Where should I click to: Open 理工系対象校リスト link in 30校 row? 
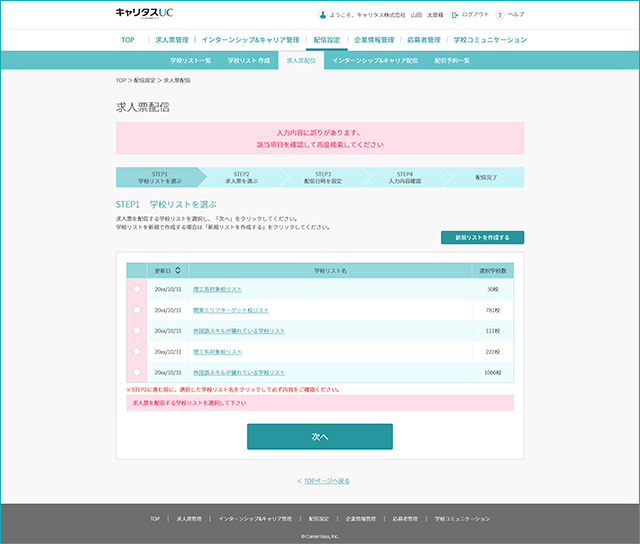[217, 289]
